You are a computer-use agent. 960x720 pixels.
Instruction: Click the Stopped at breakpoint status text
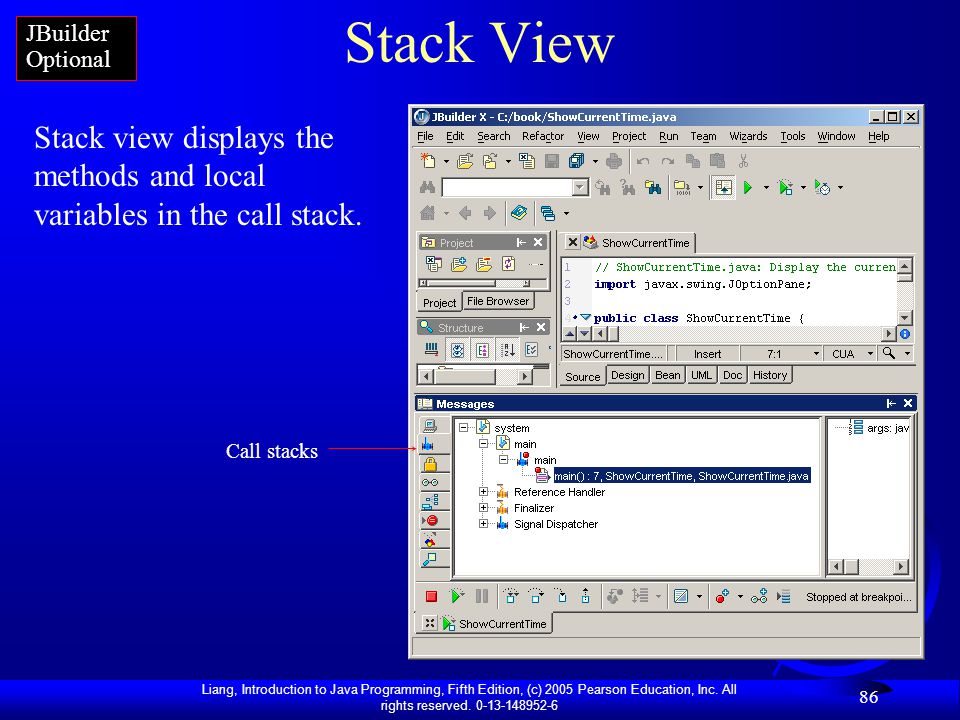[x=858, y=597]
